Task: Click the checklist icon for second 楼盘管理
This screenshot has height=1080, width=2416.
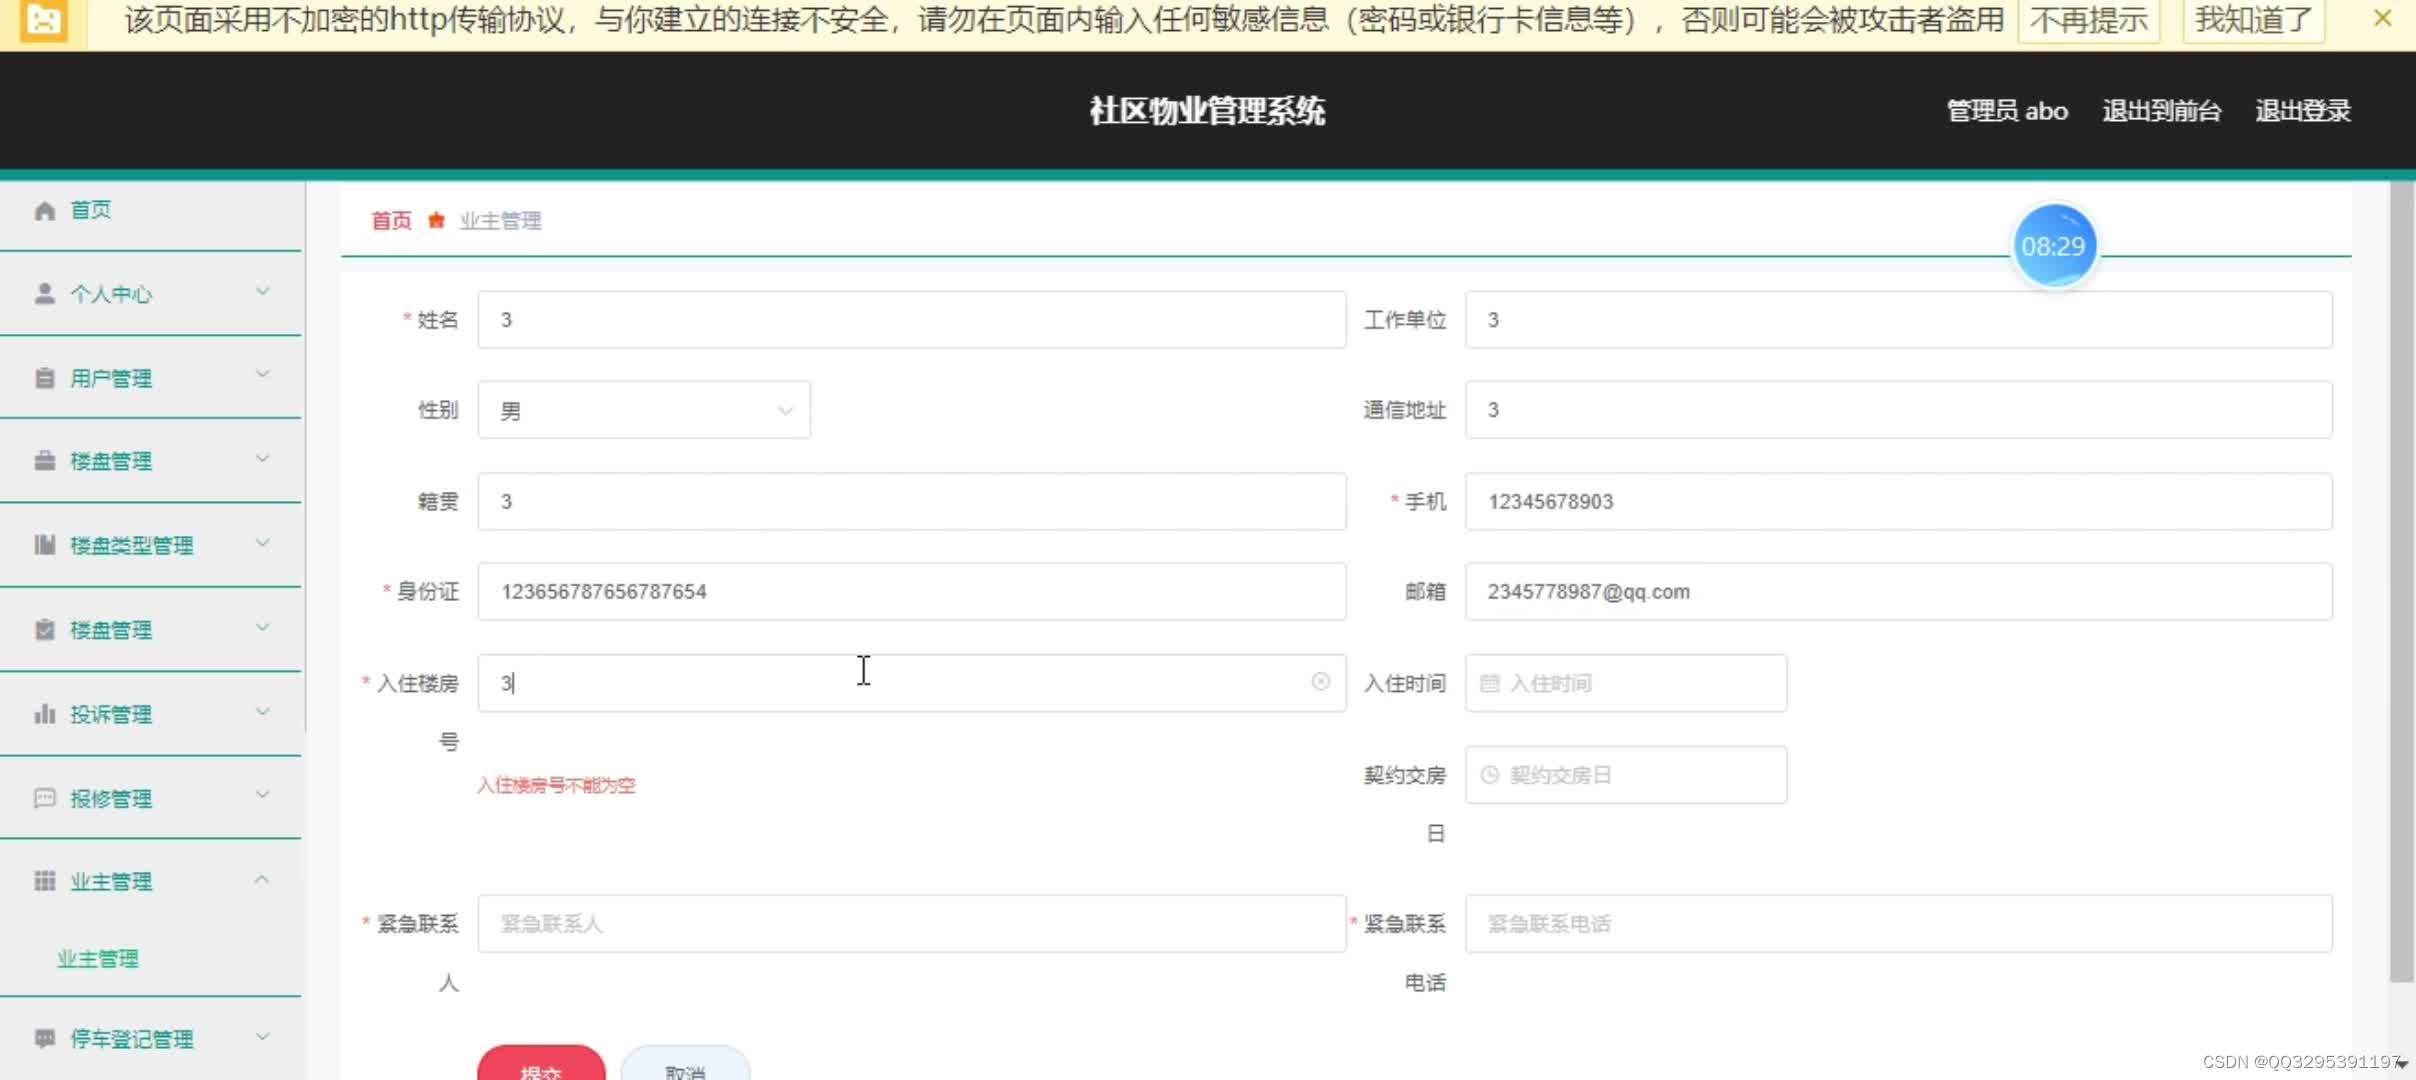Action: 44,629
